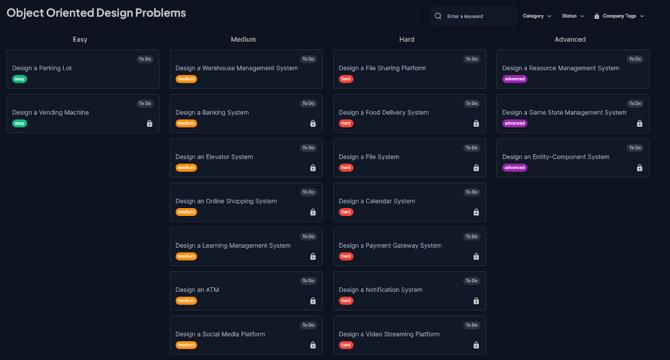The height and width of the screenshot is (360, 670).
Task: Open Design a Payment Gateway System title
Action: tap(390, 246)
